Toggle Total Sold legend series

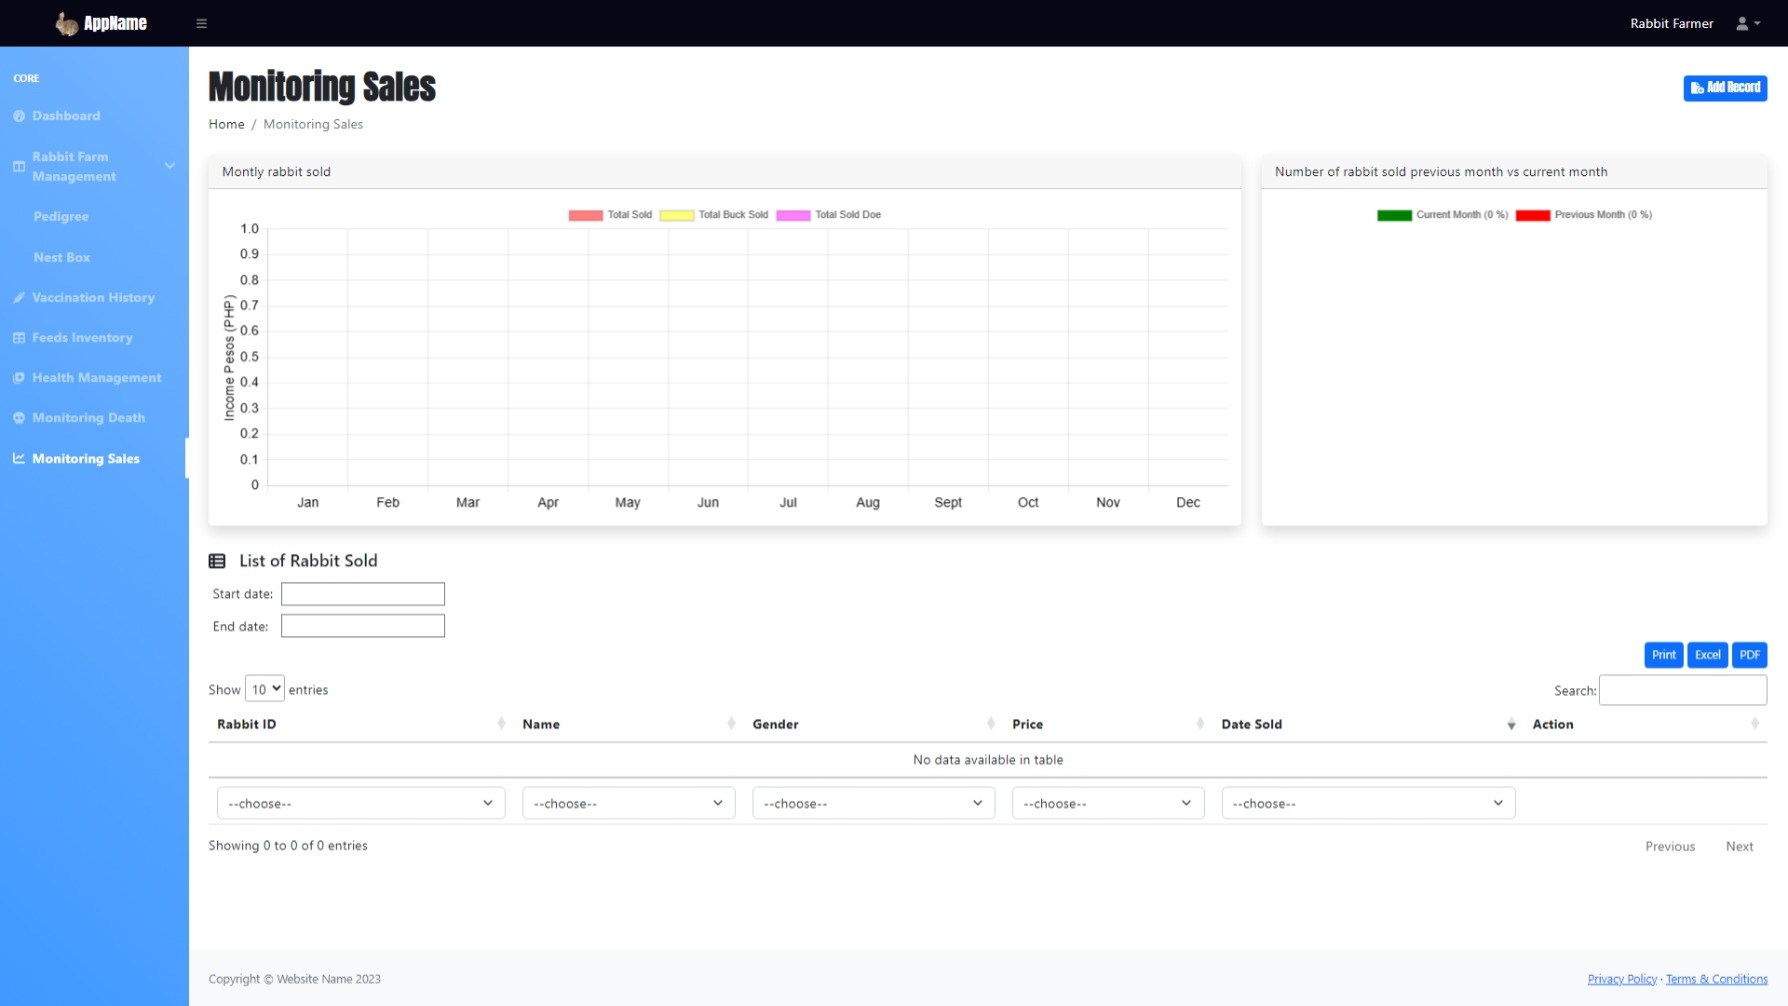tap(610, 215)
